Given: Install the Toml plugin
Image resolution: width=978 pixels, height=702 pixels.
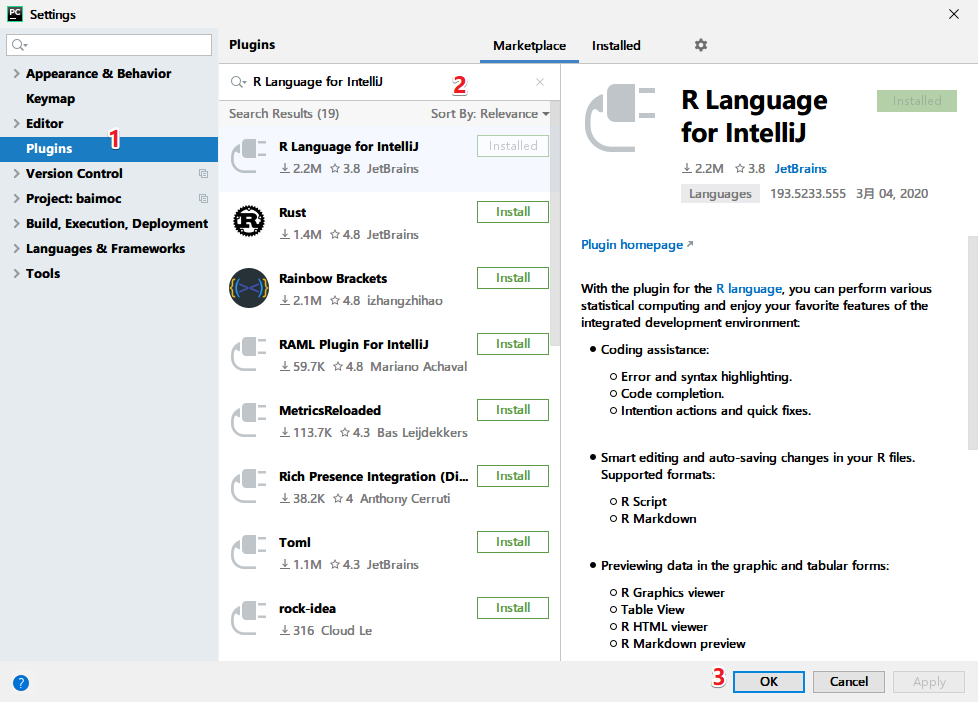Looking at the screenshot, I should [x=513, y=542].
